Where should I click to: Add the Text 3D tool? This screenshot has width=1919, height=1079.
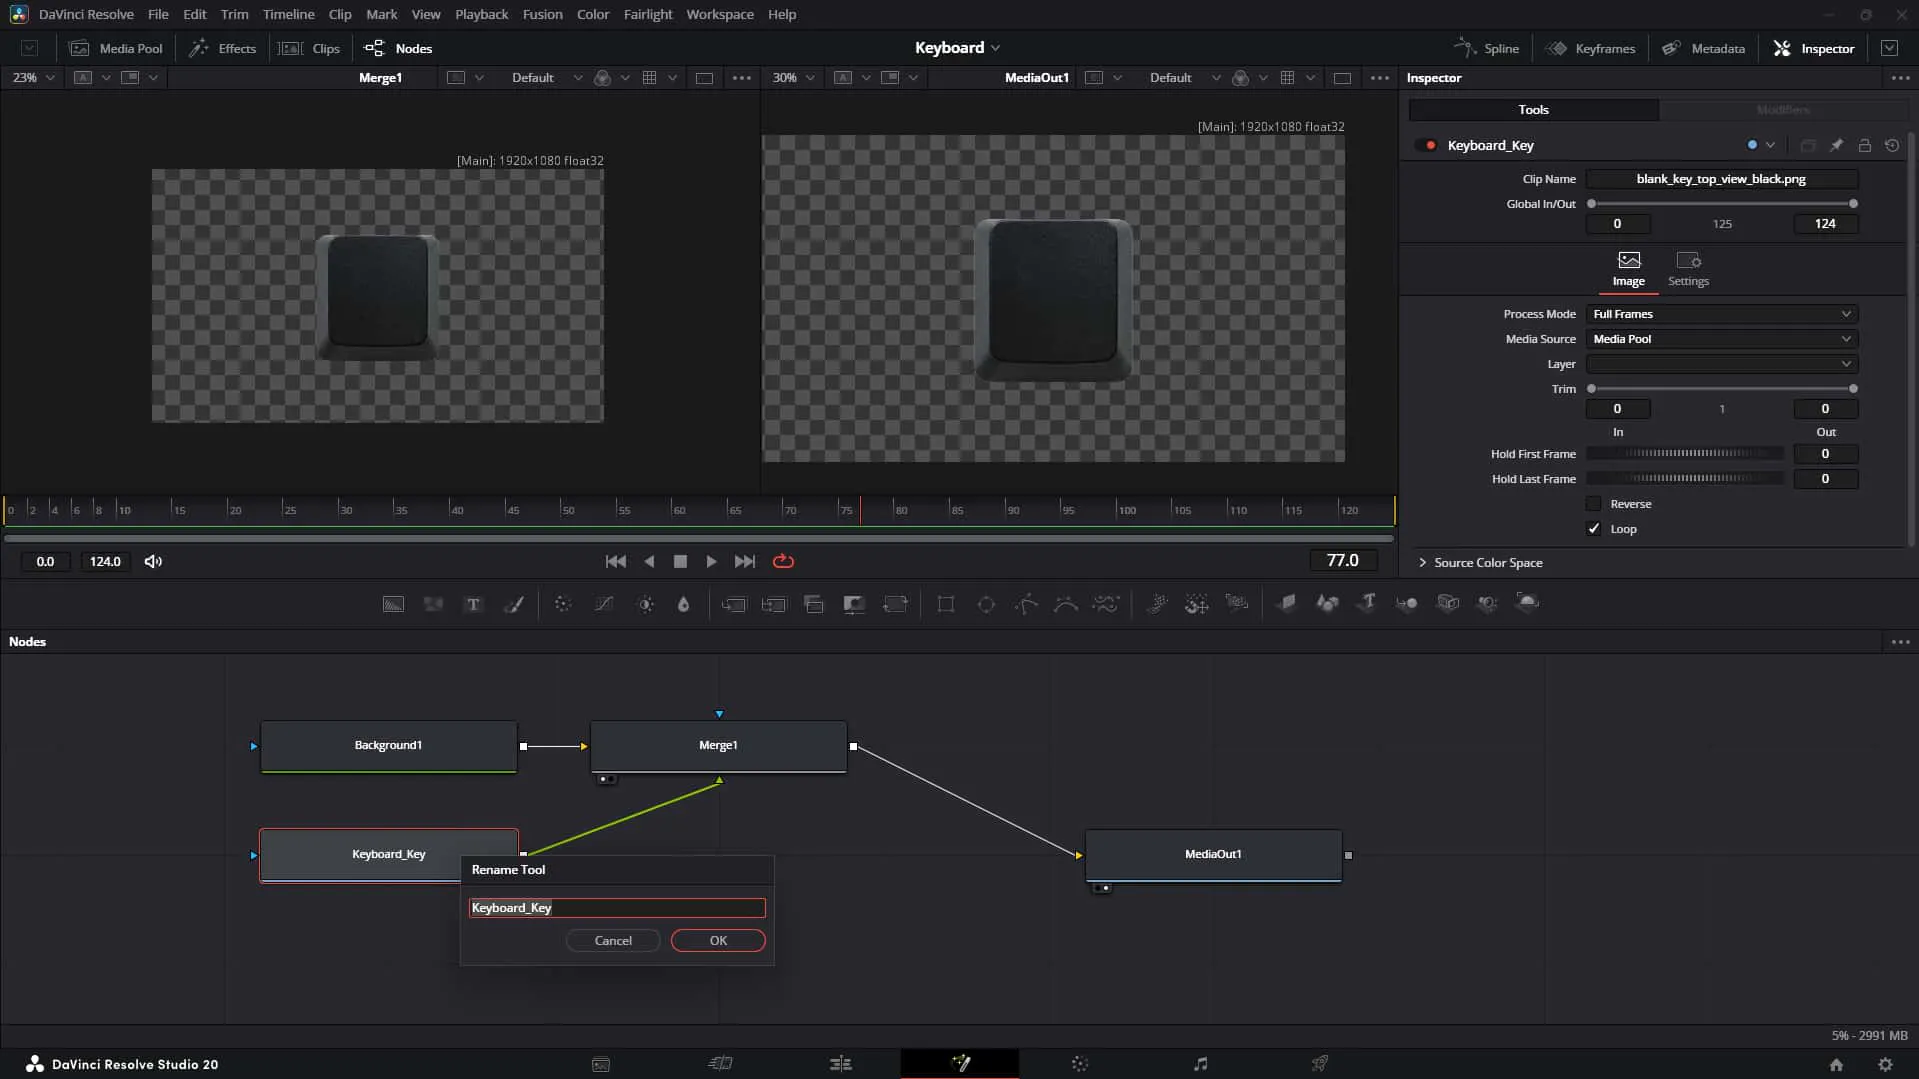[x=1367, y=603]
